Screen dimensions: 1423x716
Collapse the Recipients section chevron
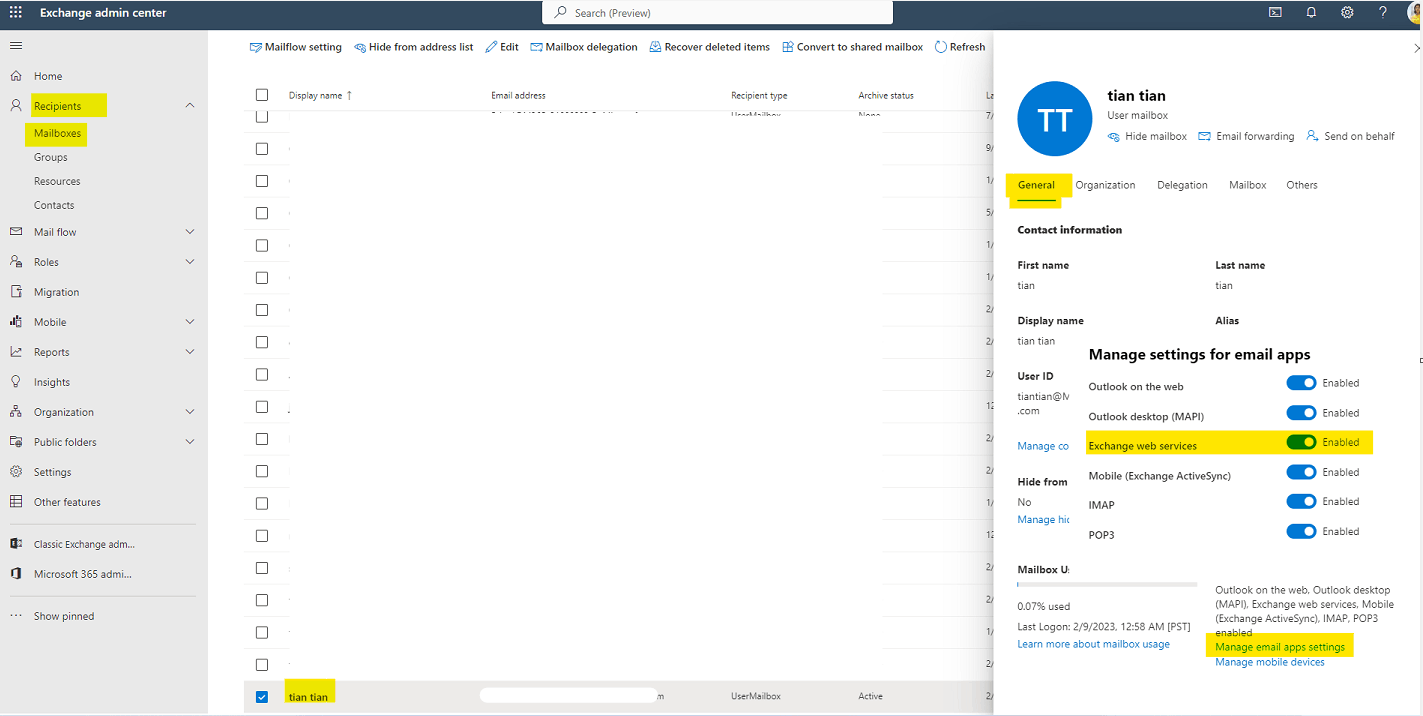point(190,106)
